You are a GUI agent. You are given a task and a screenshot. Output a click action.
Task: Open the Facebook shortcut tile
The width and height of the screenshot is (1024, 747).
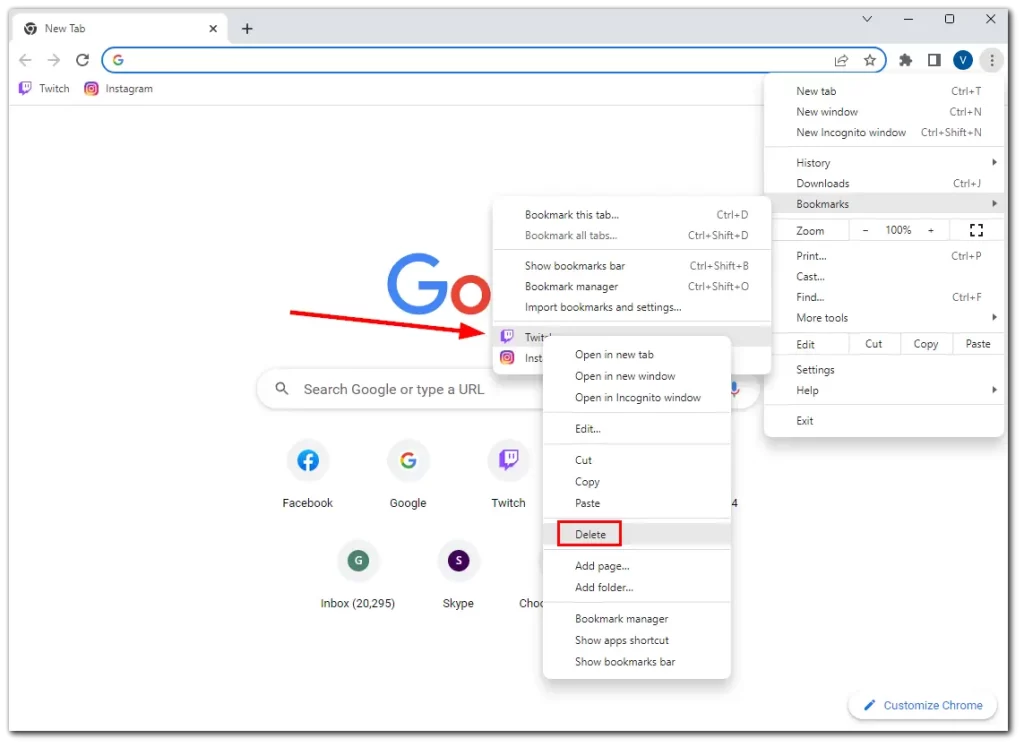(x=308, y=474)
